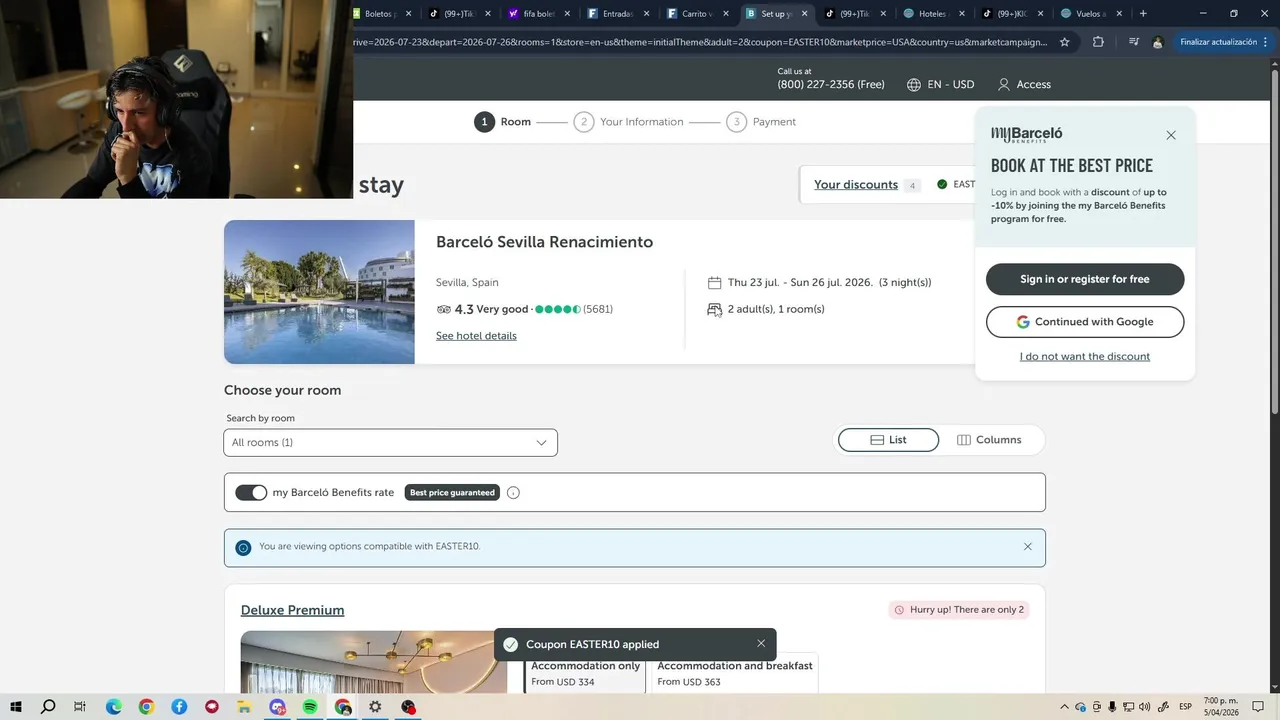Open EN - USD language currency selector

pos(940,85)
